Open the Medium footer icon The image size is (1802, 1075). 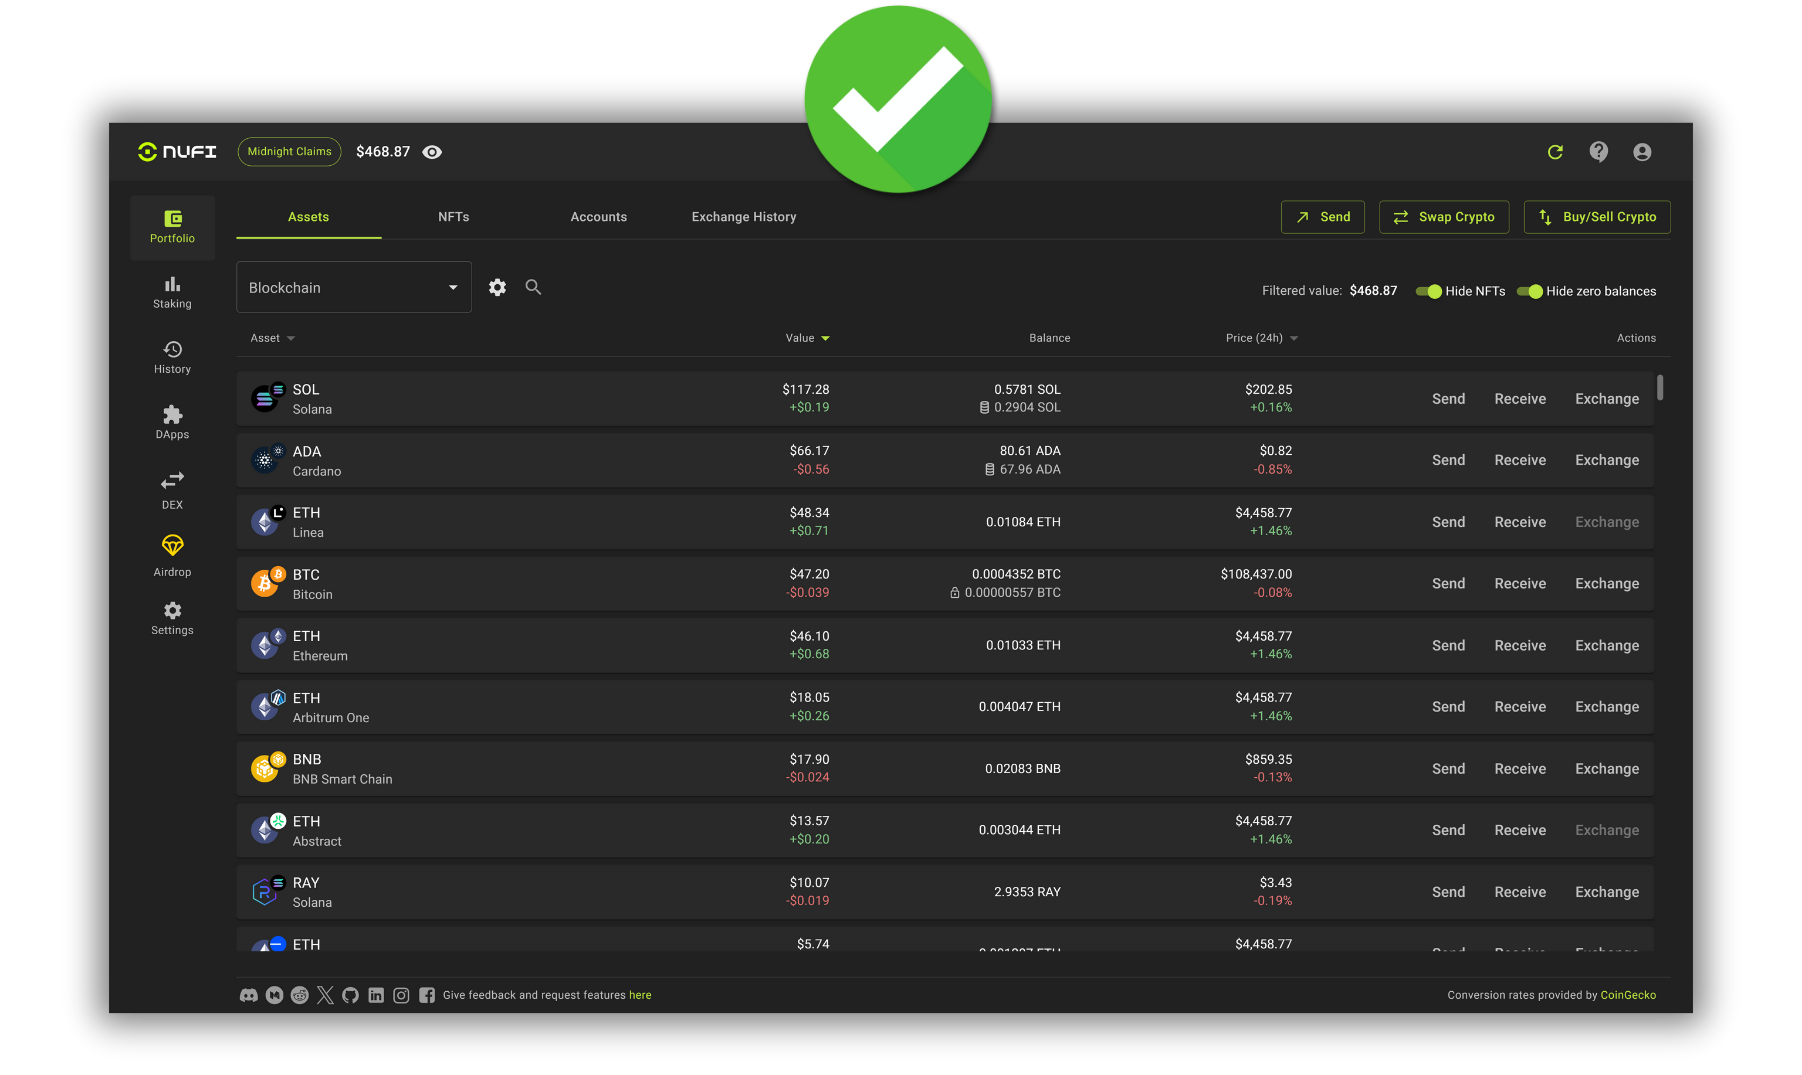pos(274,995)
